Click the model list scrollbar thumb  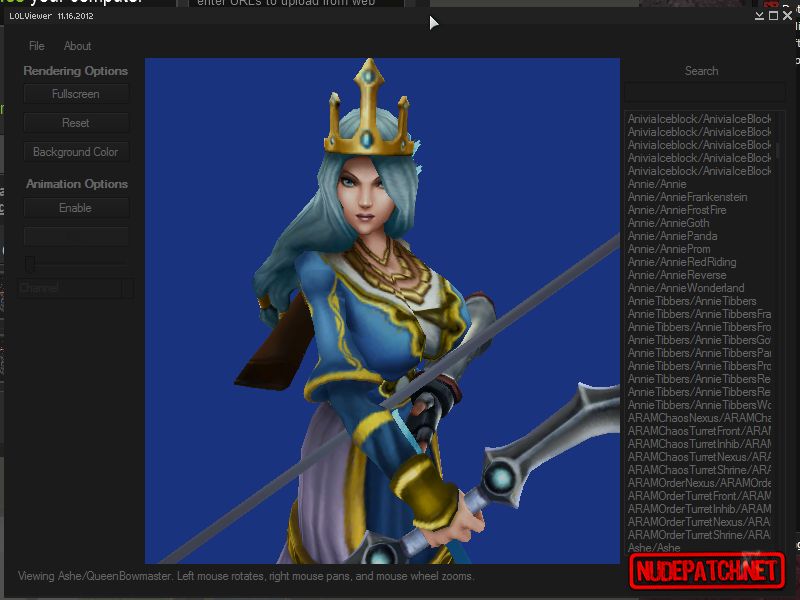point(778,150)
